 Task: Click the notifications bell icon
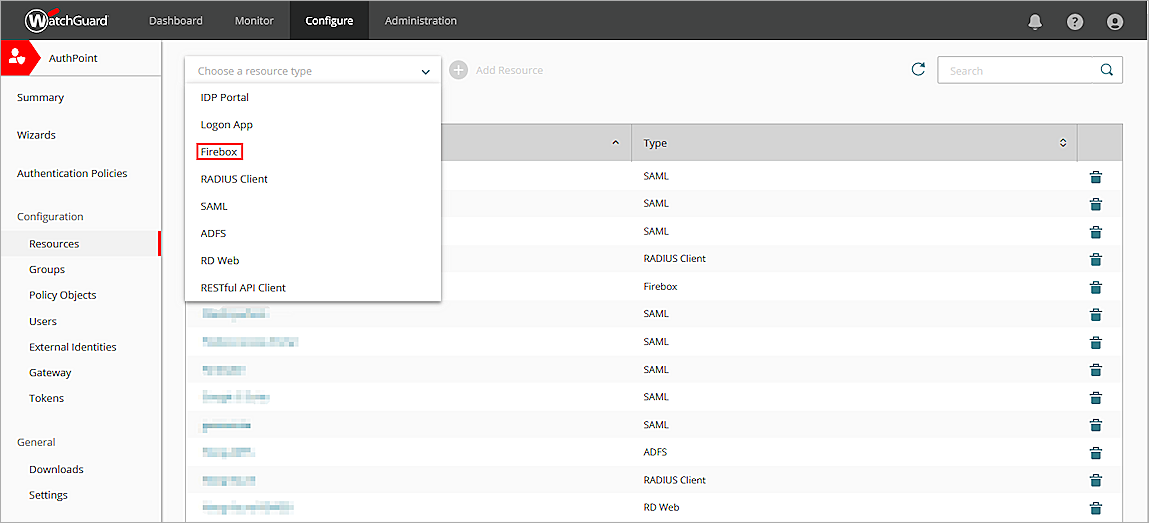(1035, 21)
